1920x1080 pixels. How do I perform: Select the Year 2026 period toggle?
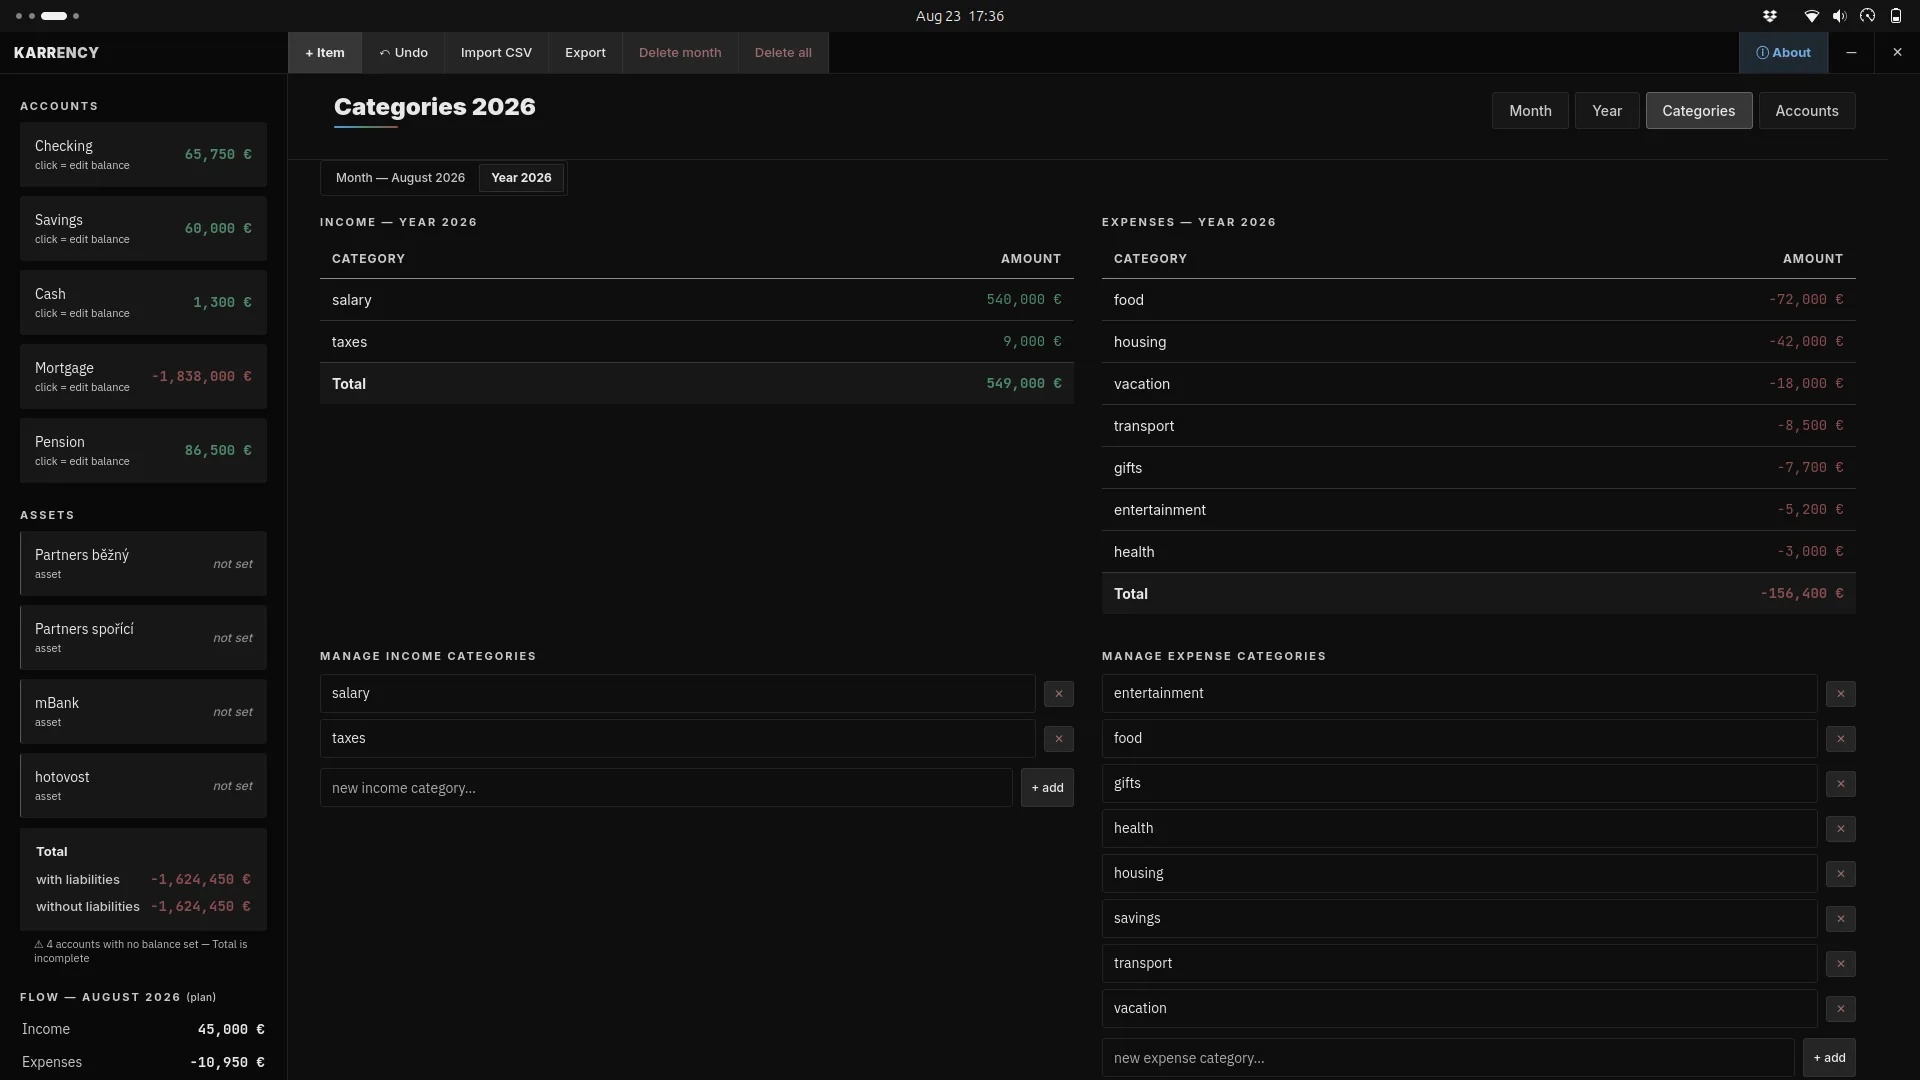coord(521,178)
